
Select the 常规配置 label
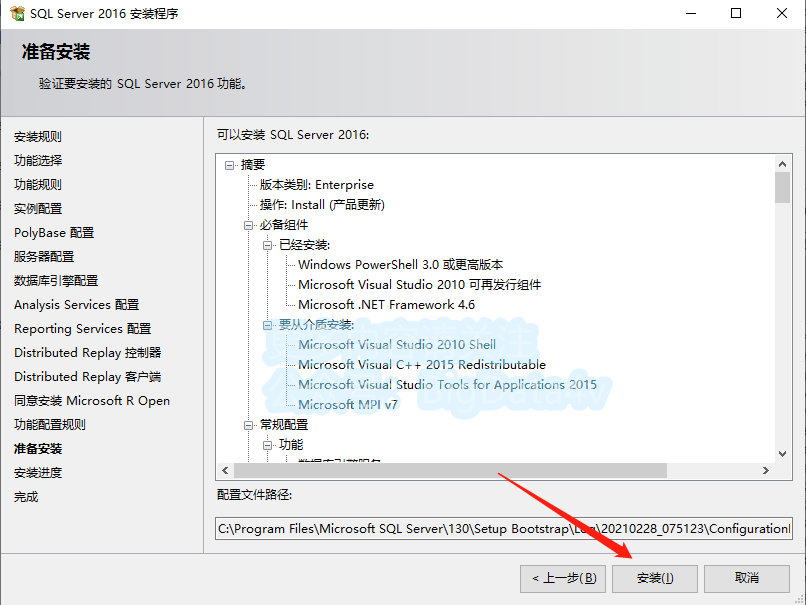pyautogui.click(x=284, y=425)
